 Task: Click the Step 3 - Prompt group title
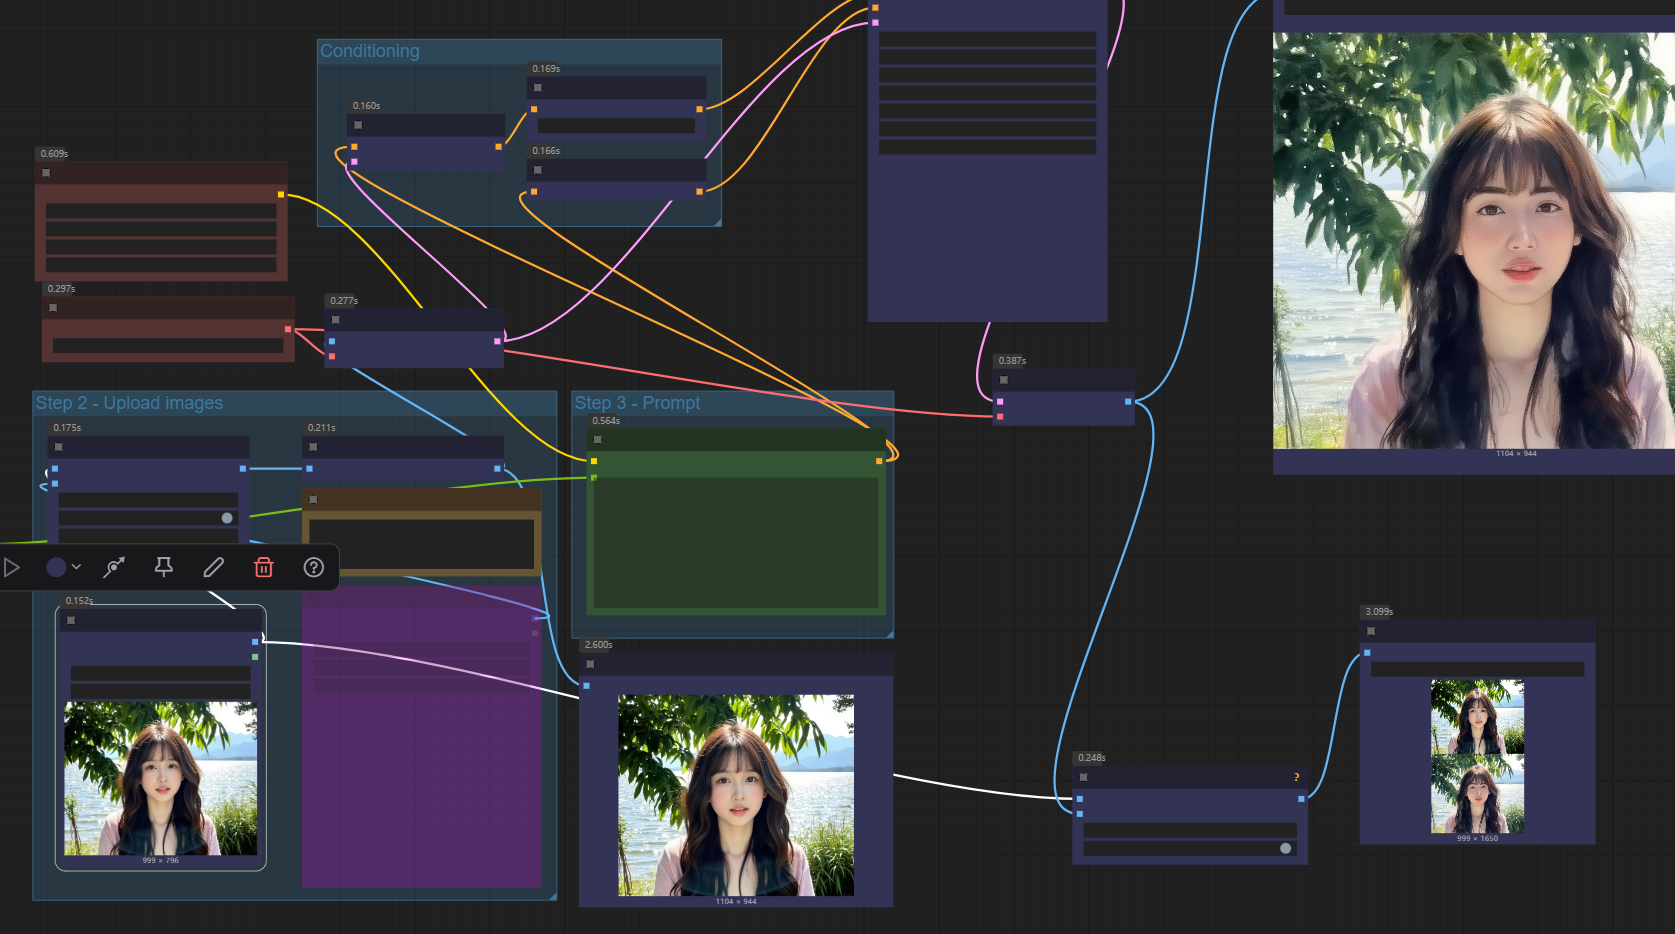pyautogui.click(x=637, y=403)
